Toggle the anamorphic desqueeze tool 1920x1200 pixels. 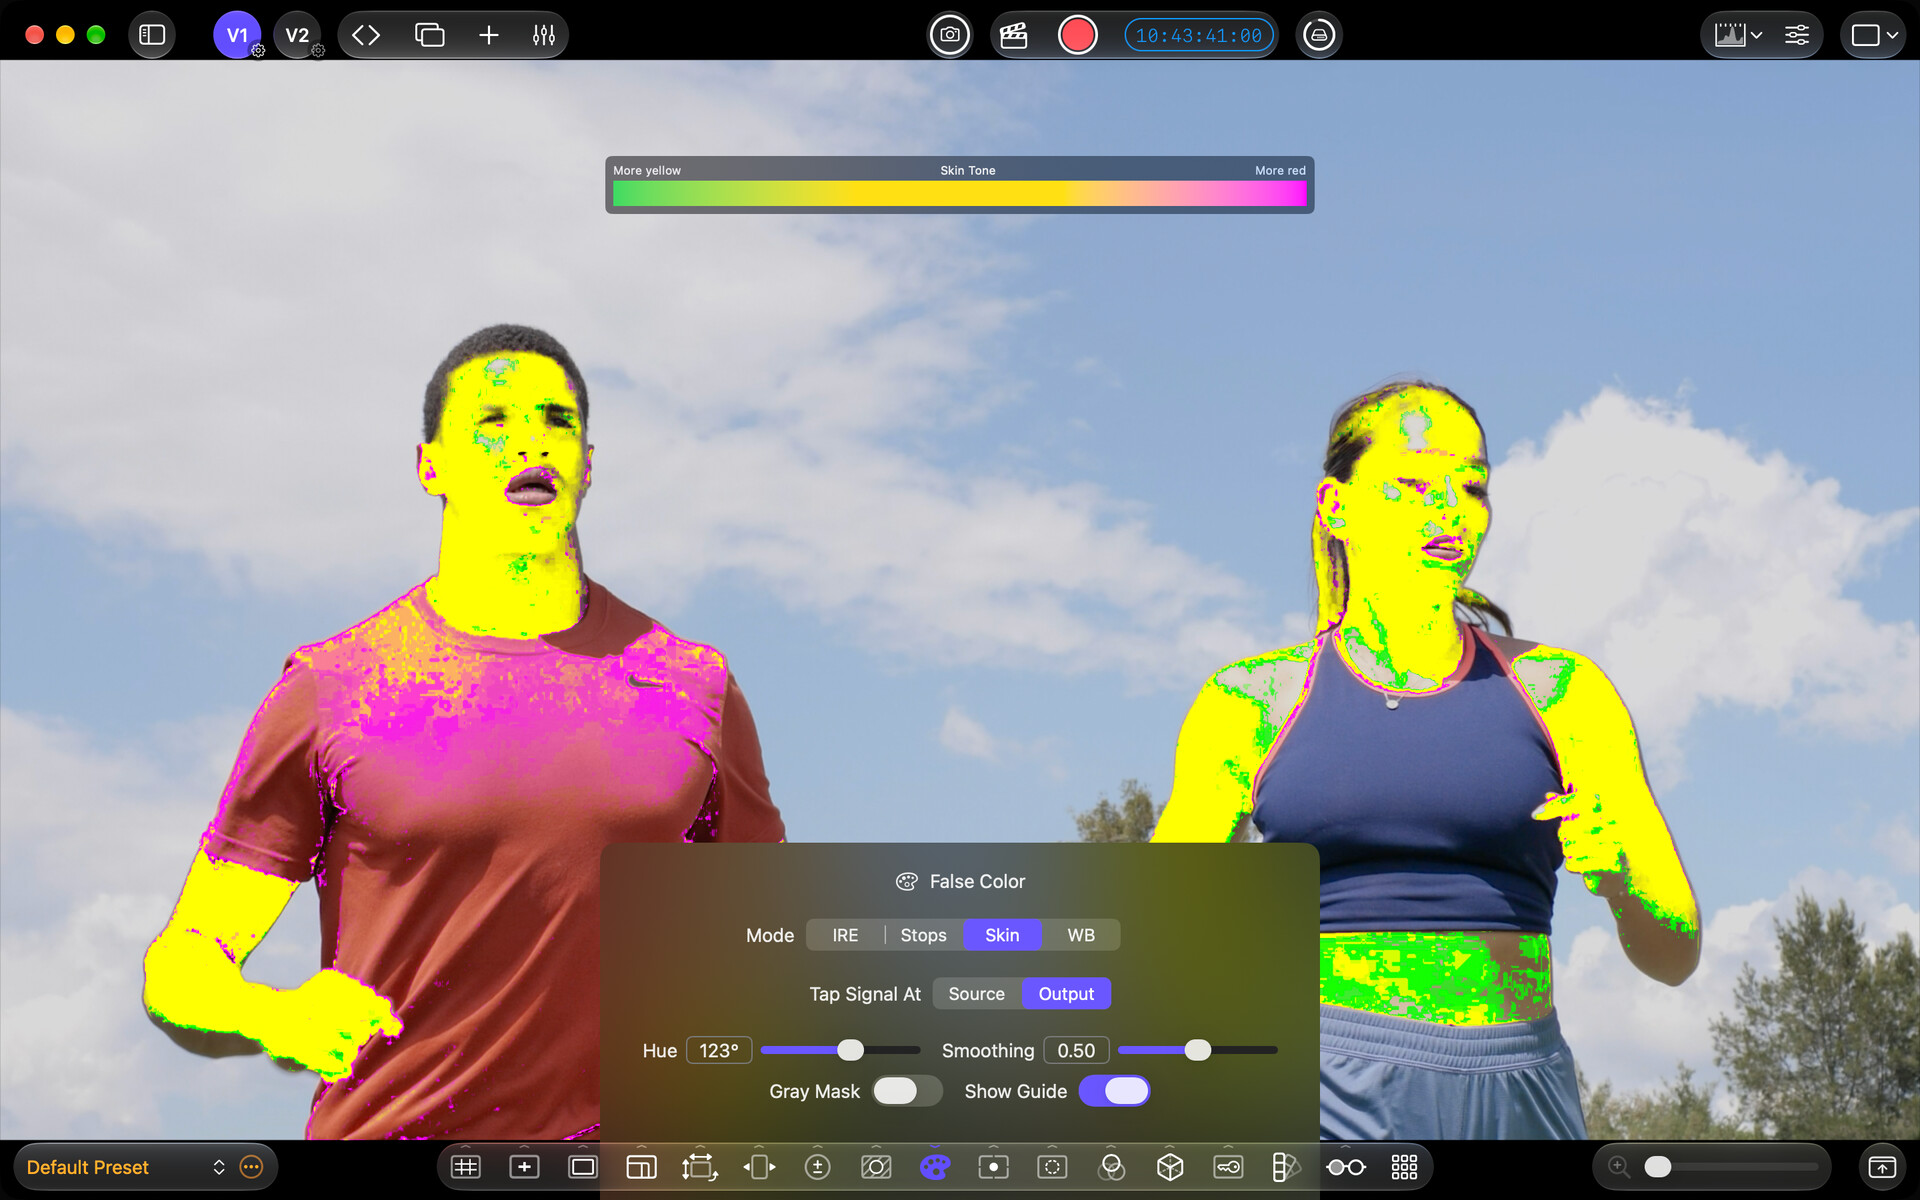click(759, 1167)
